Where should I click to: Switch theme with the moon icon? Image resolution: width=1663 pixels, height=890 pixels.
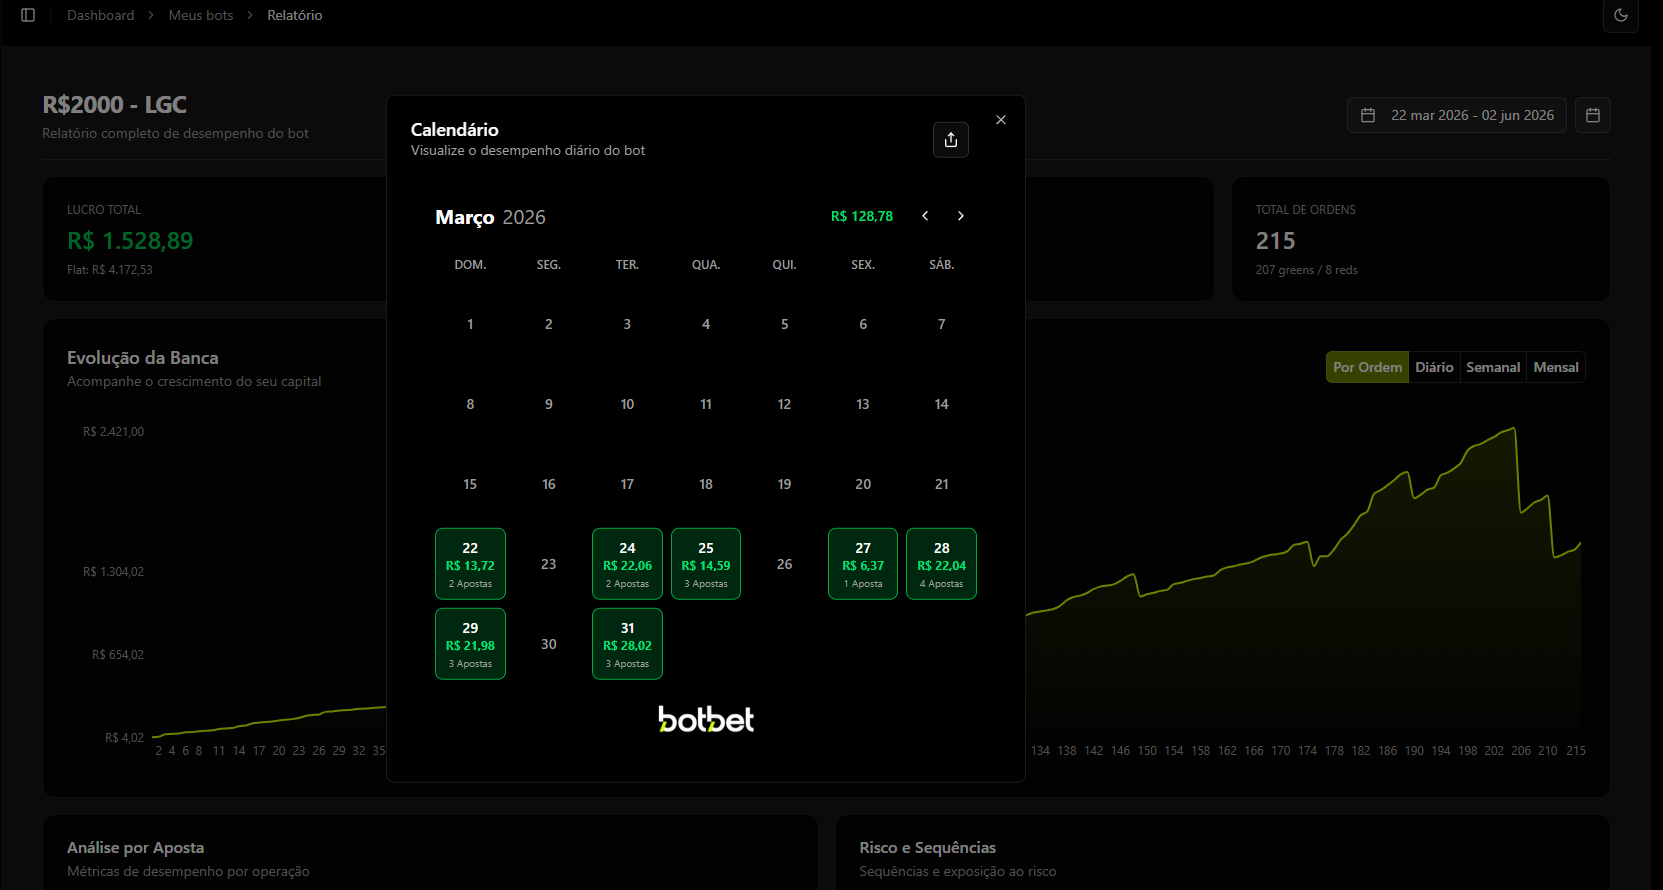1621,15
